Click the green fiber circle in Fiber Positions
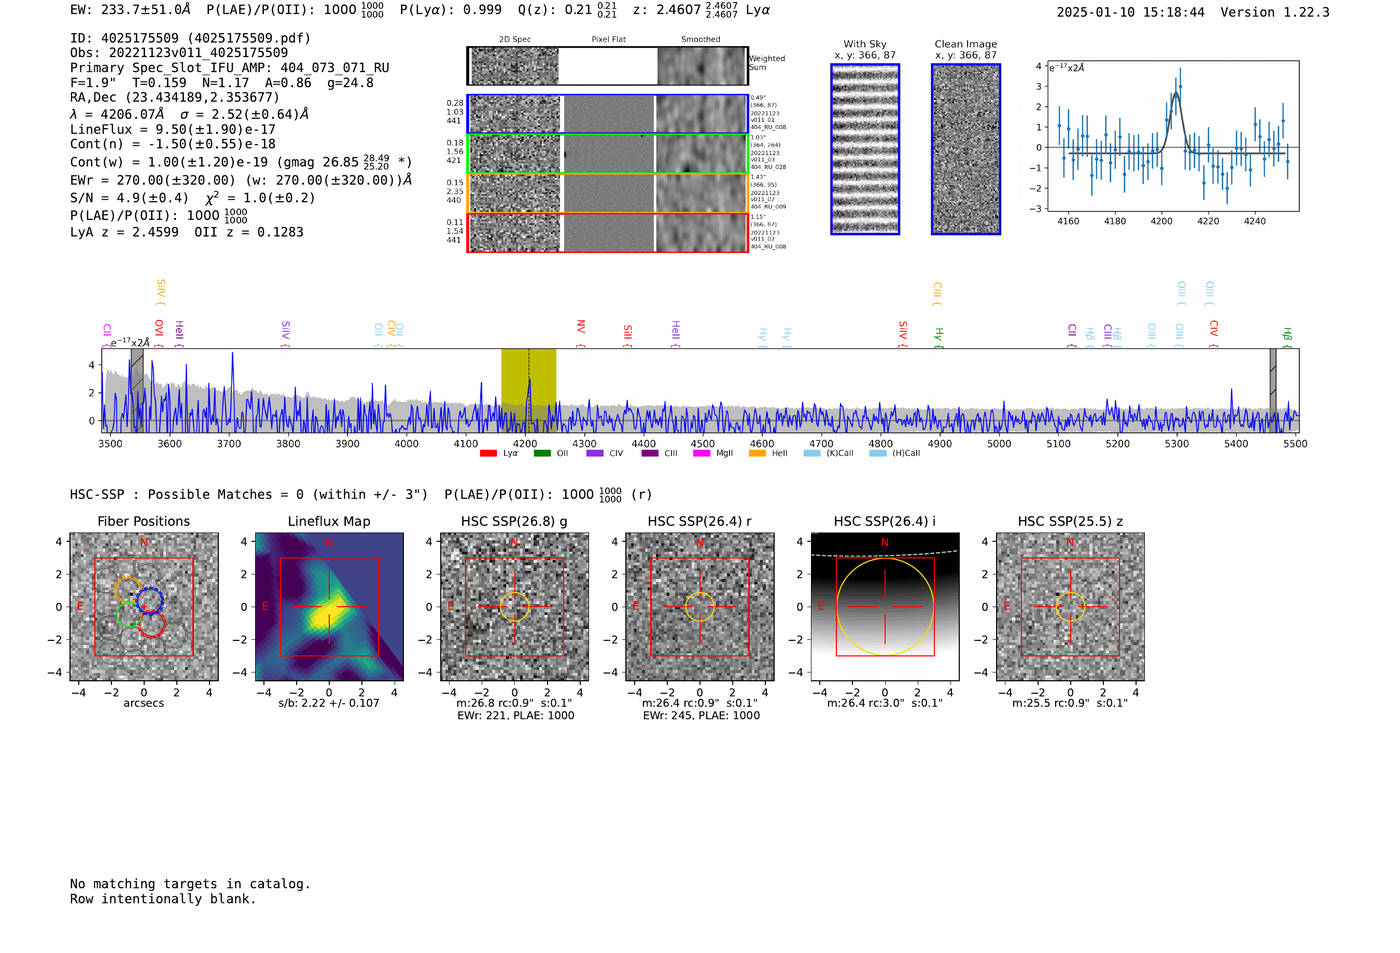Screen dimensions: 1400x953 (x=129, y=614)
